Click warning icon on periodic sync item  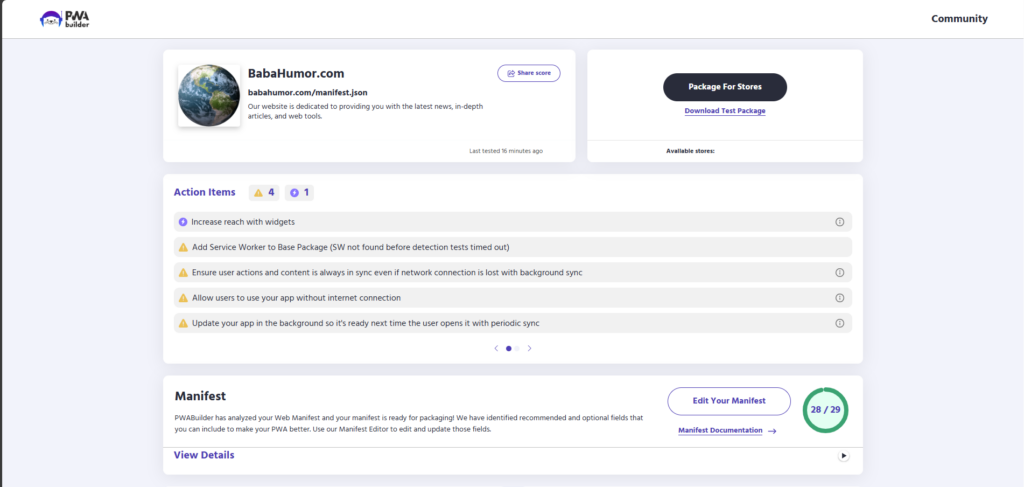(184, 323)
